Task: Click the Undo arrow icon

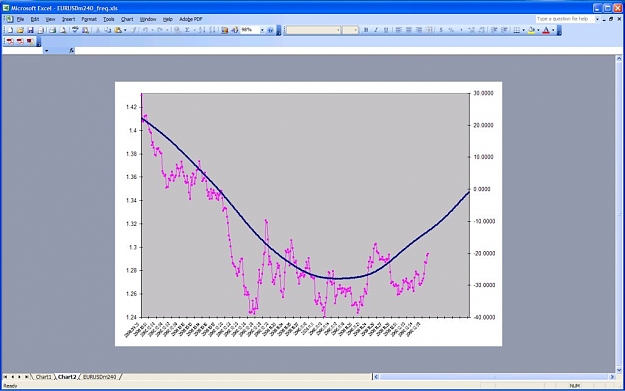Action: pyautogui.click(x=145, y=30)
